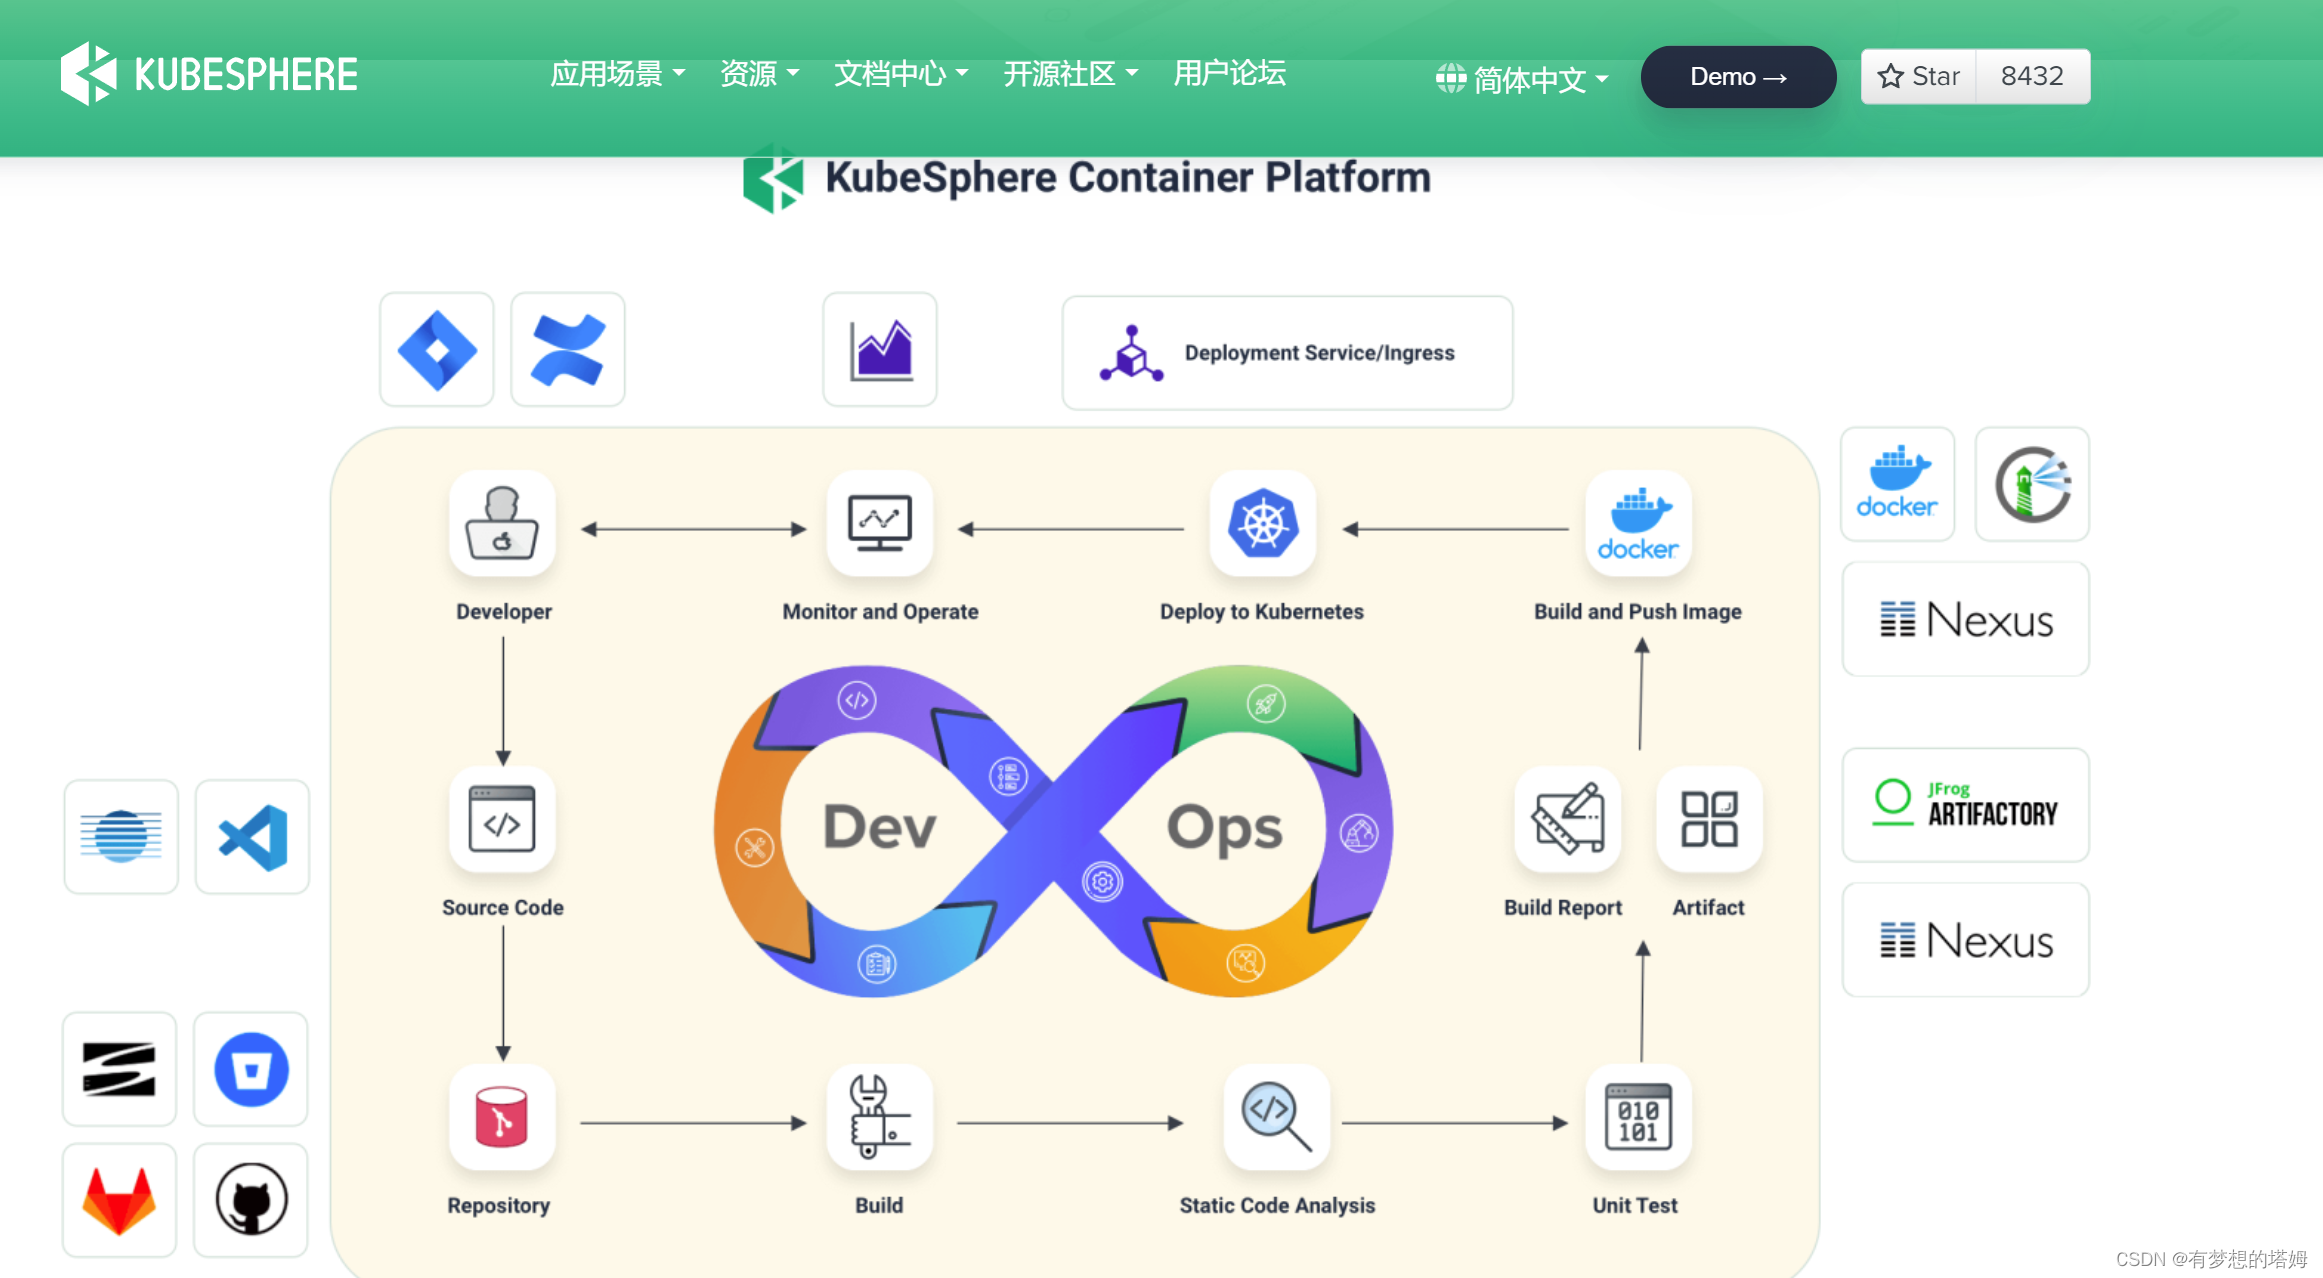
Task: Select the Confluence icon tile
Action: (x=568, y=350)
